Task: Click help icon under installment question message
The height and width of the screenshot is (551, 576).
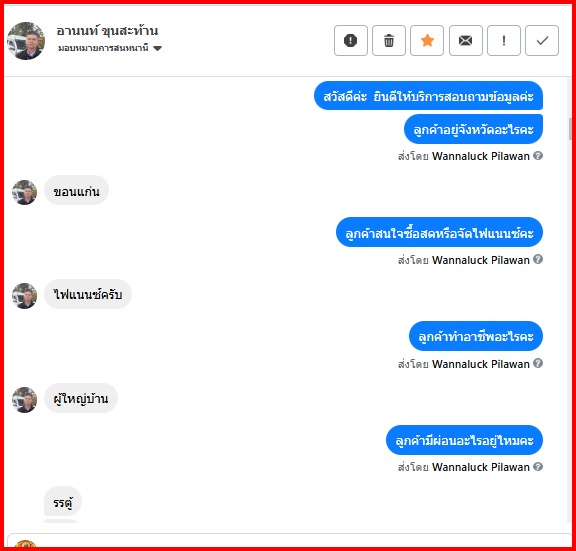Action: click(x=538, y=467)
